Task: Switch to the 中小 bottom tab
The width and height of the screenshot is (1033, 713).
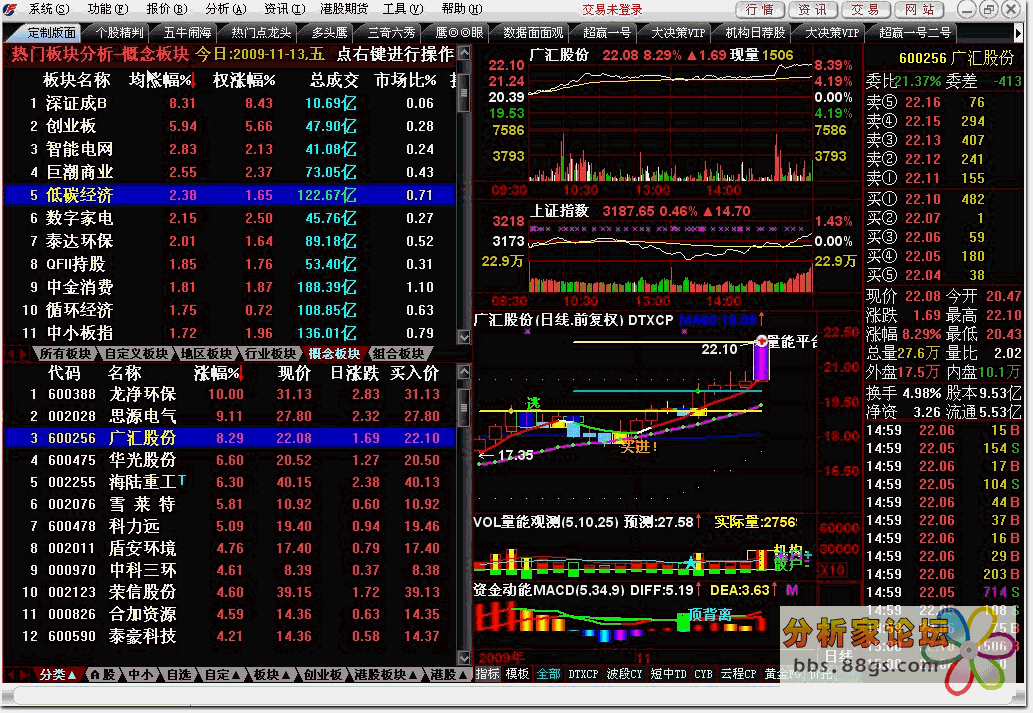Action: coord(141,675)
